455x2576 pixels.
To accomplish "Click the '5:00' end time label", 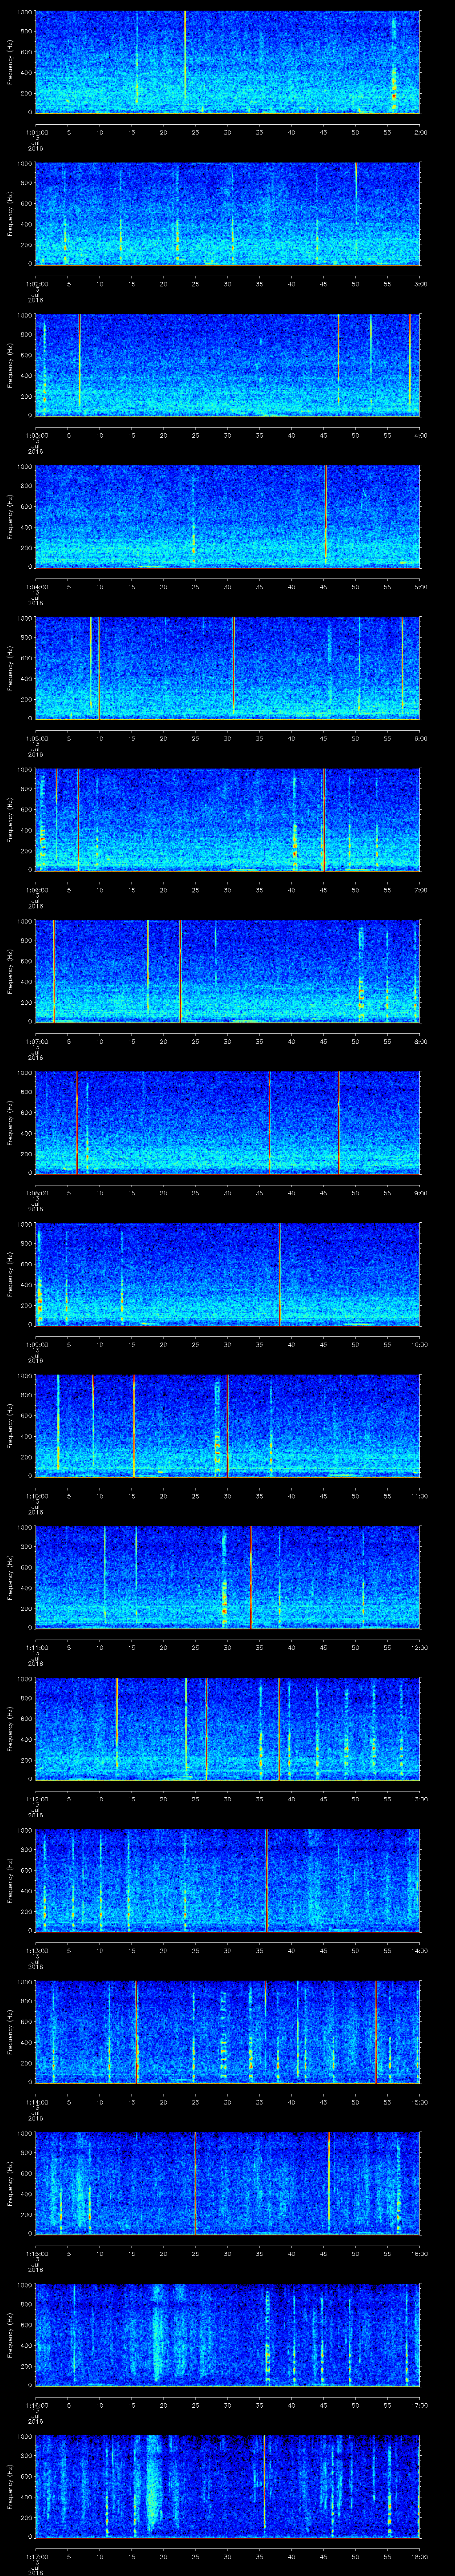I will [420, 586].
